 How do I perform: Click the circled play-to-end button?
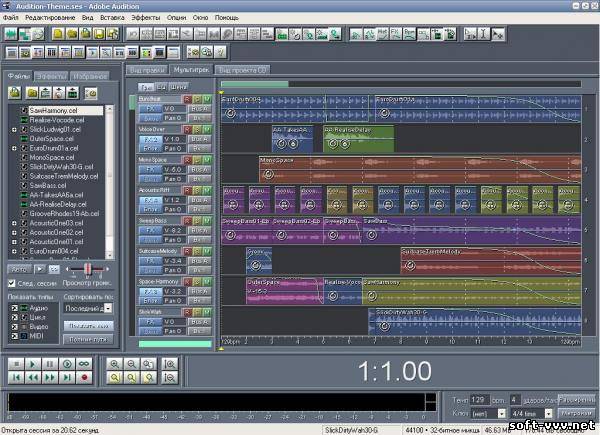67,364
